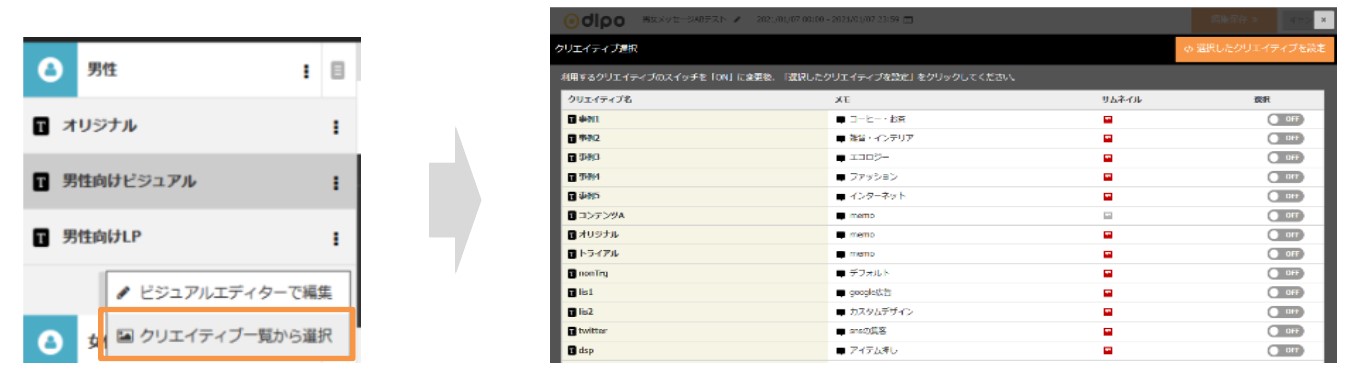Click lis2 creative name

tap(586, 312)
